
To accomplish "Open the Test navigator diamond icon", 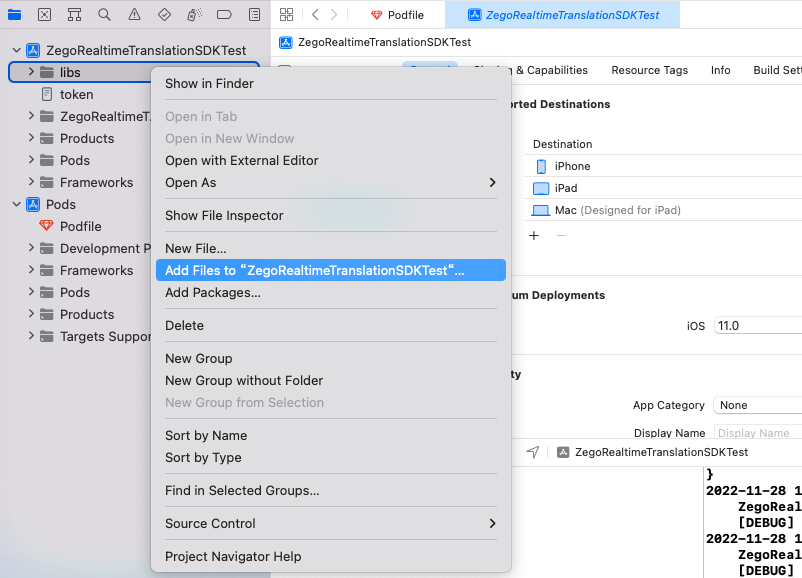I will click(x=164, y=15).
